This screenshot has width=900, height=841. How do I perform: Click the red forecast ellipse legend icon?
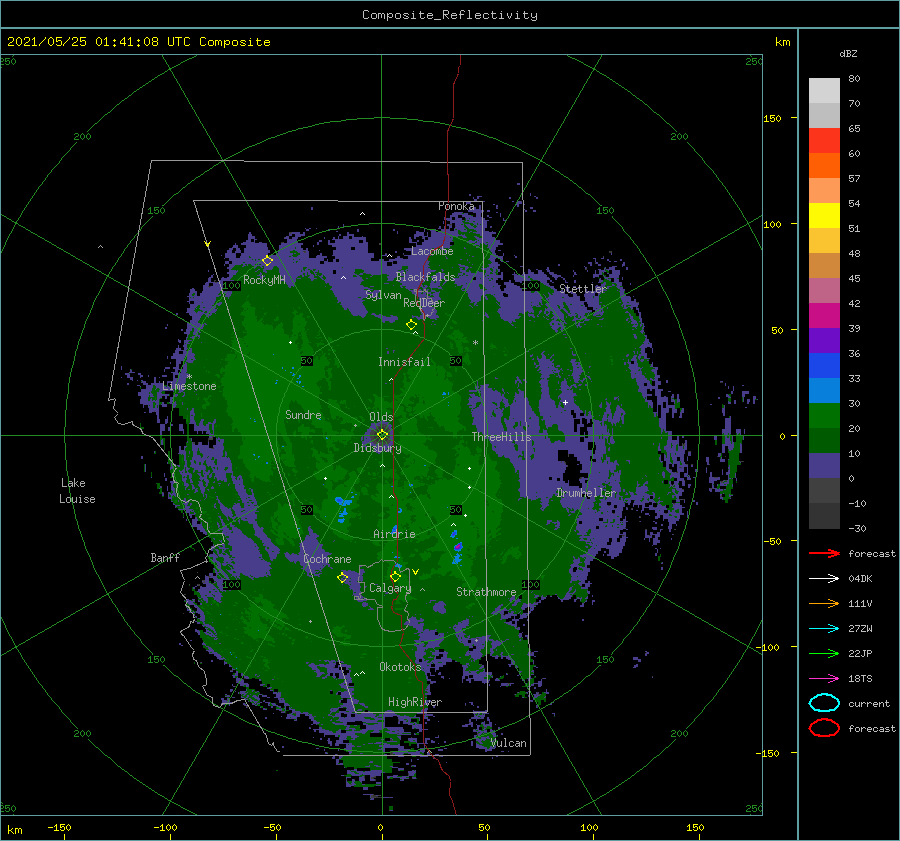tap(824, 728)
